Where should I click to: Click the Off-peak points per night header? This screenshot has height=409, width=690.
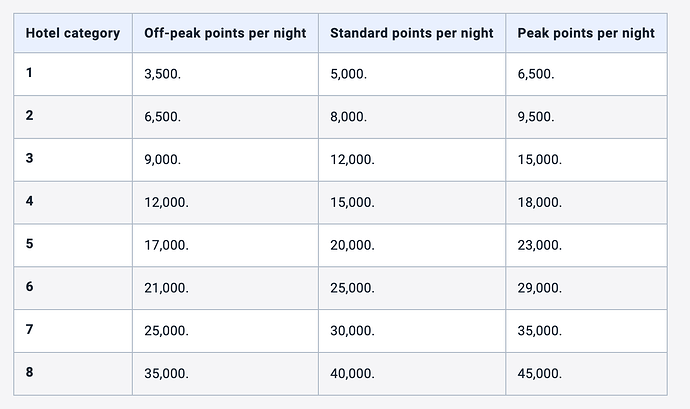(225, 33)
